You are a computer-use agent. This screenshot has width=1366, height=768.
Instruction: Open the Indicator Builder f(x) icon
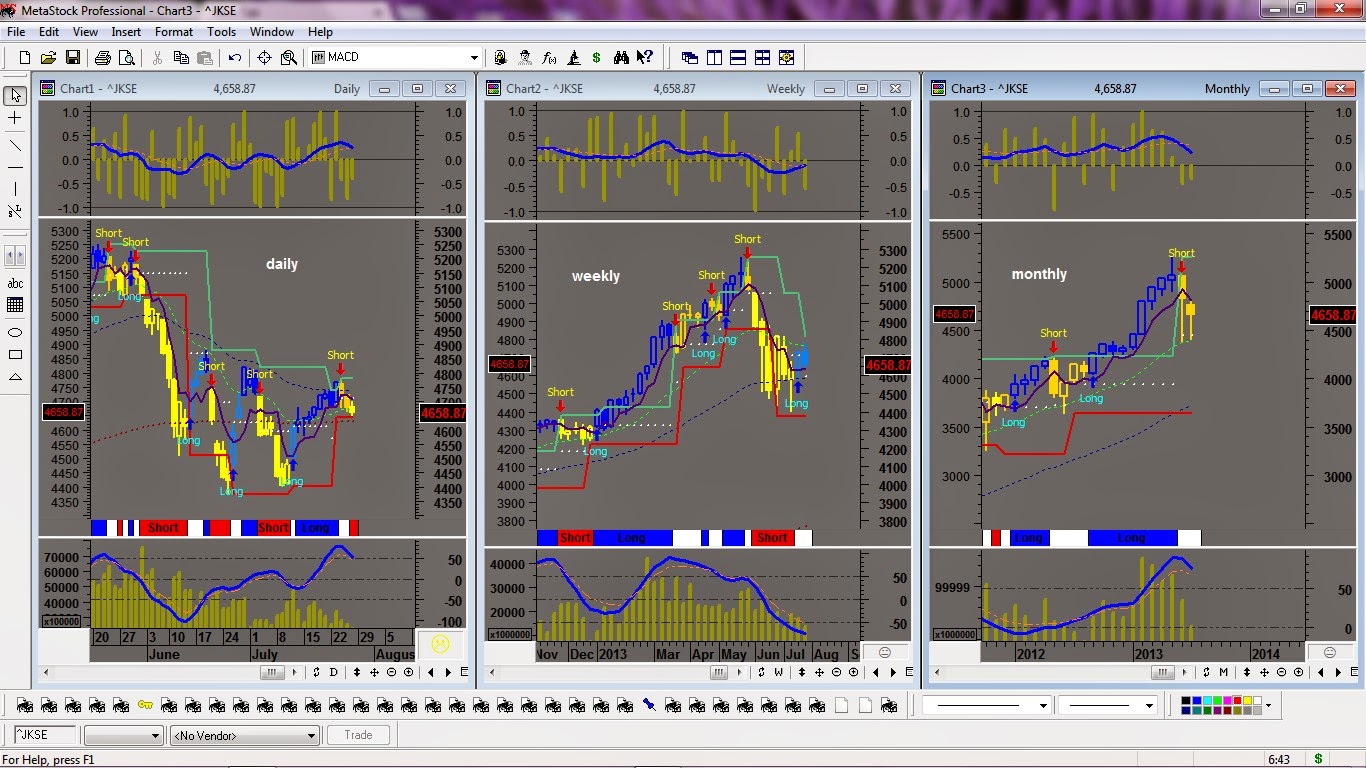(x=549, y=57)
